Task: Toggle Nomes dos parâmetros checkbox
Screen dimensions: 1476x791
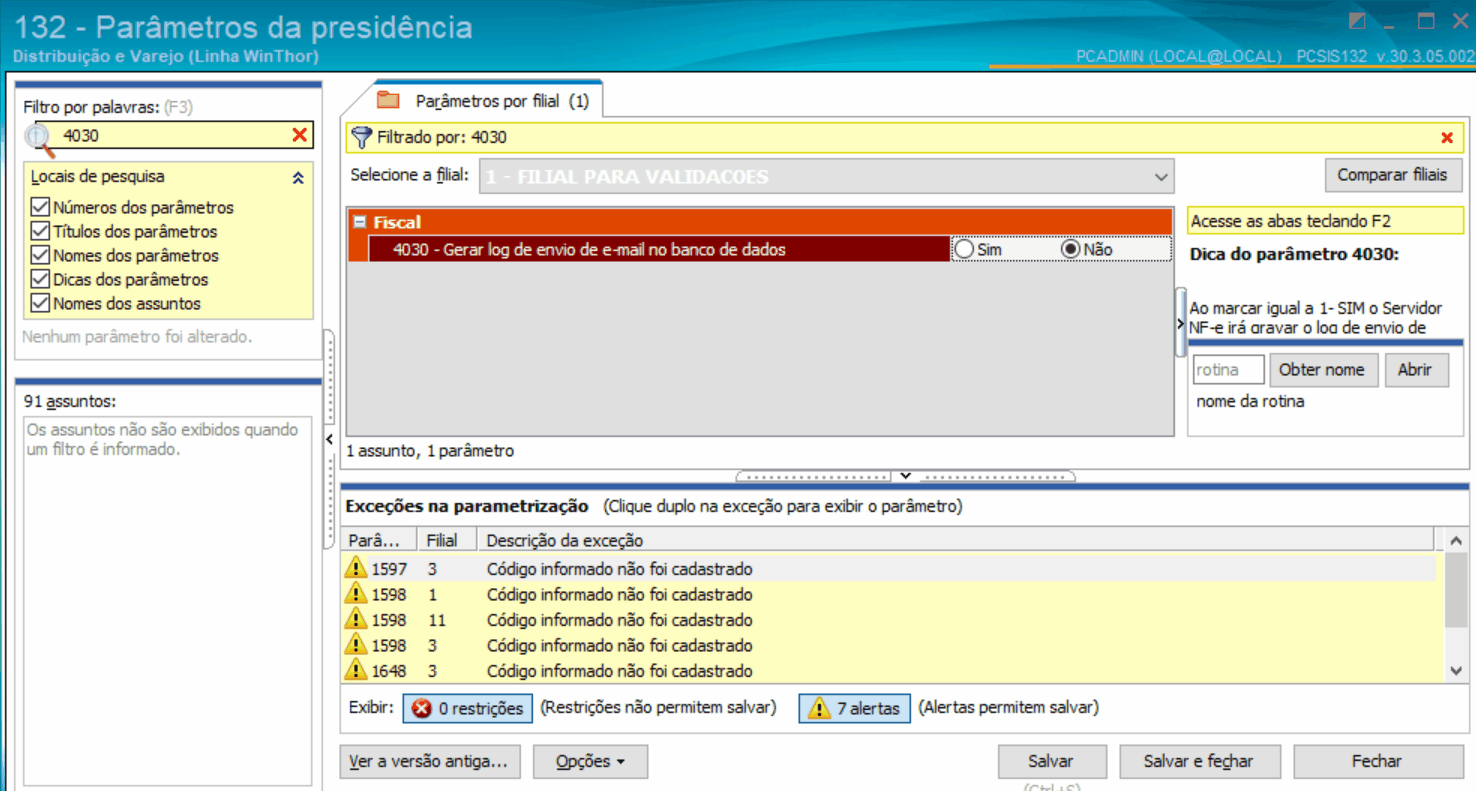Action: tap(40, 255)
